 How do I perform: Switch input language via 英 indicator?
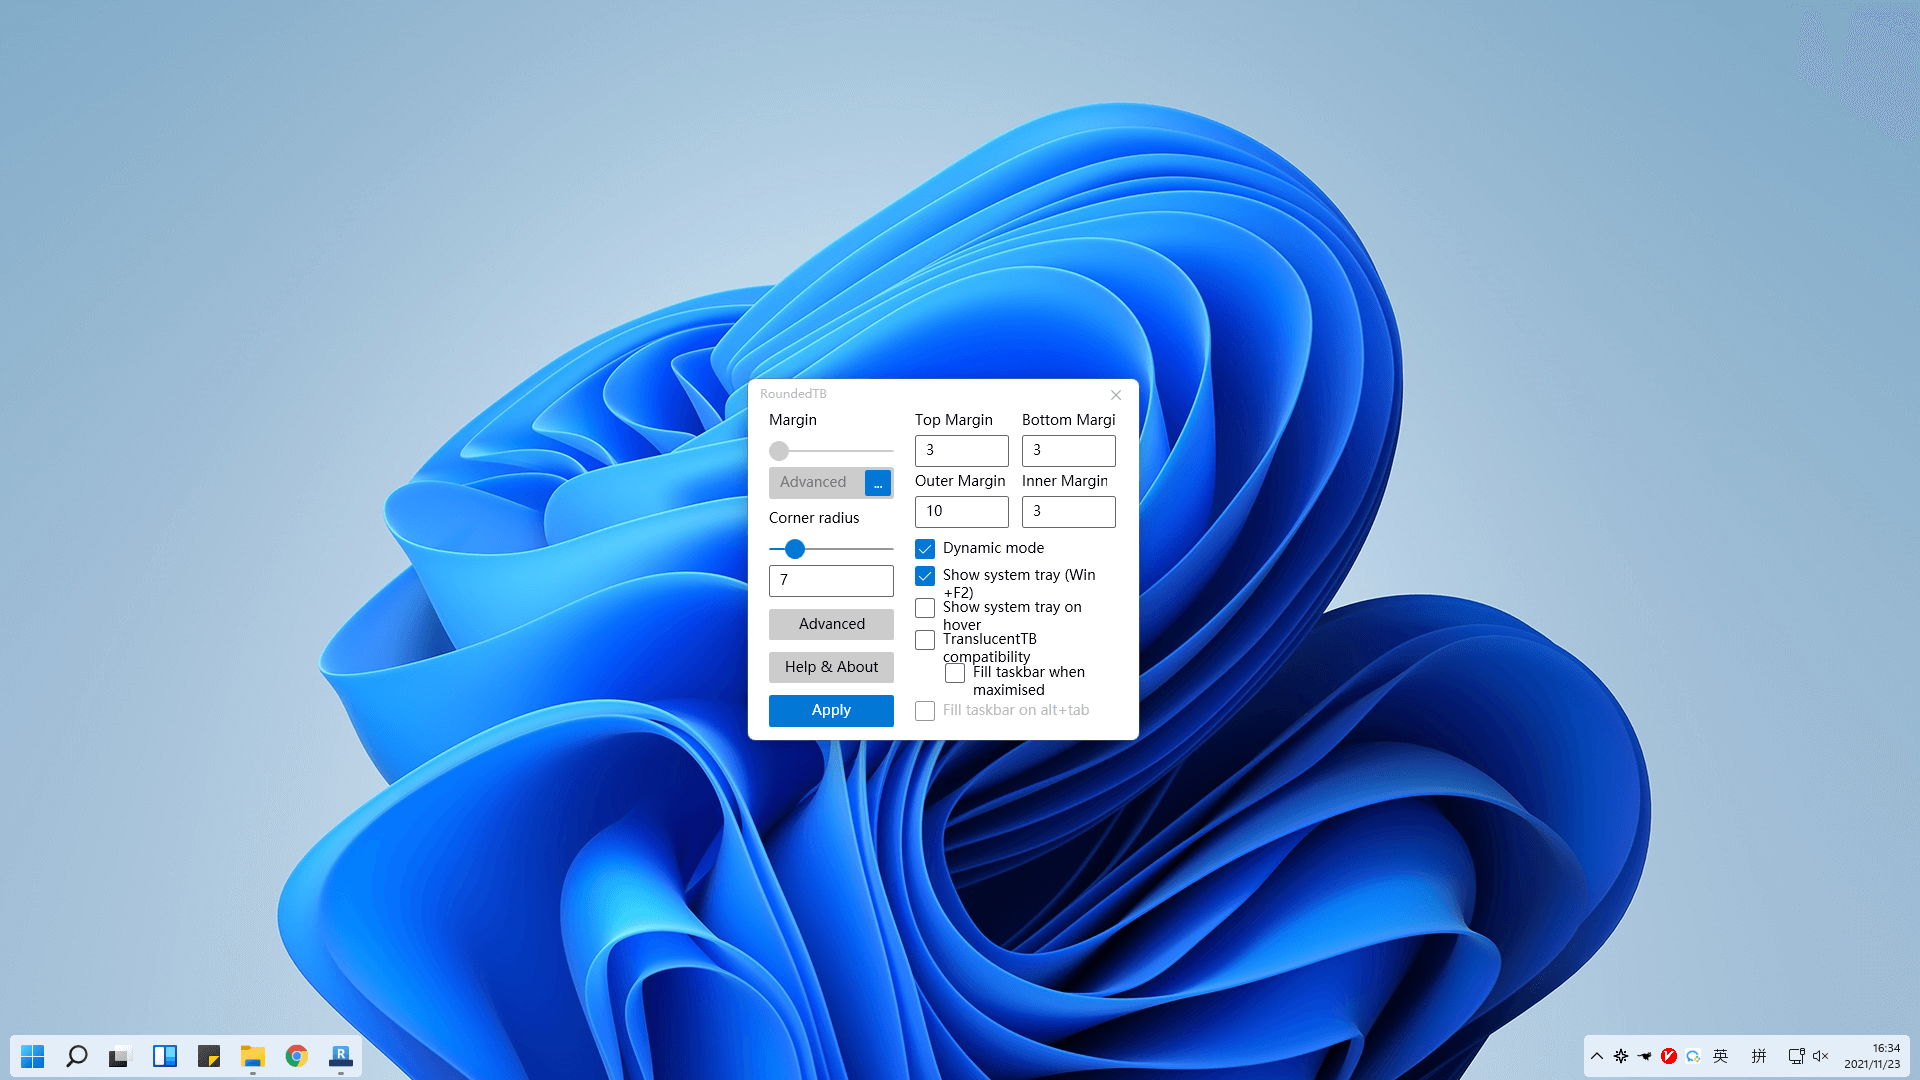point(1720,1056)
